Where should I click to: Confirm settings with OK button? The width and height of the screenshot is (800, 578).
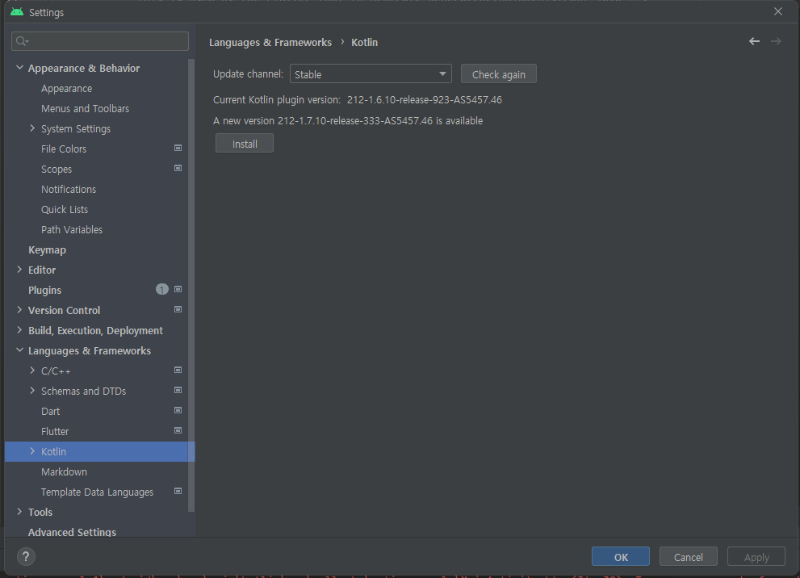click(620, 557)
